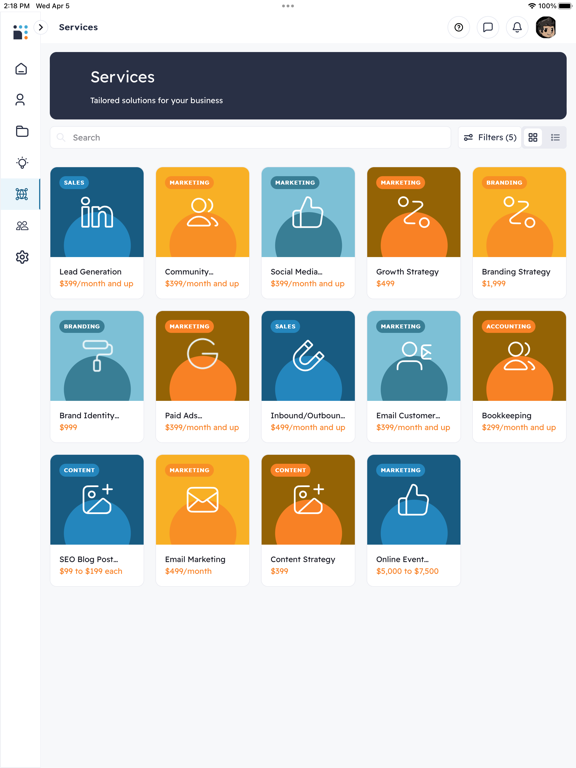Click the help question mark icon
Screen dimensions: 576x768
458,27
